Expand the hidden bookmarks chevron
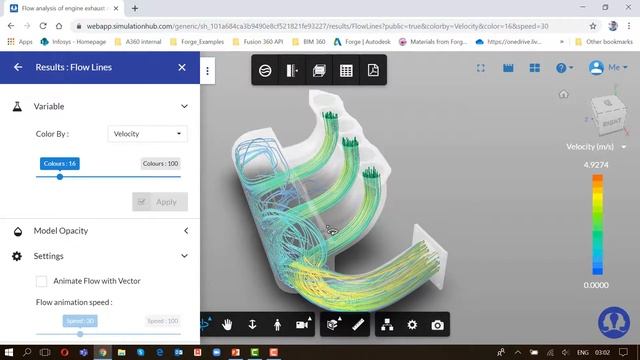This screenshot has height=360, width=640. pyautogui.click(x=562, y=42)
